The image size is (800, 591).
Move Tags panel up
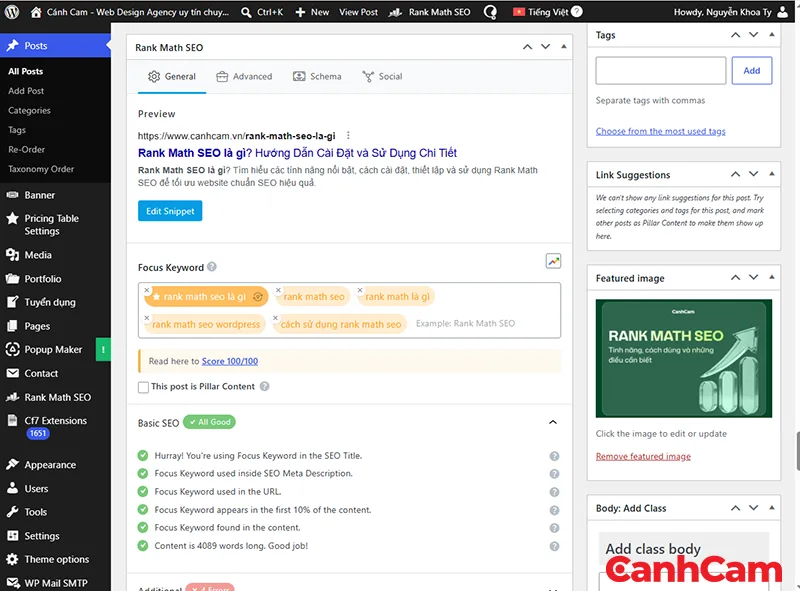(735, 35)
